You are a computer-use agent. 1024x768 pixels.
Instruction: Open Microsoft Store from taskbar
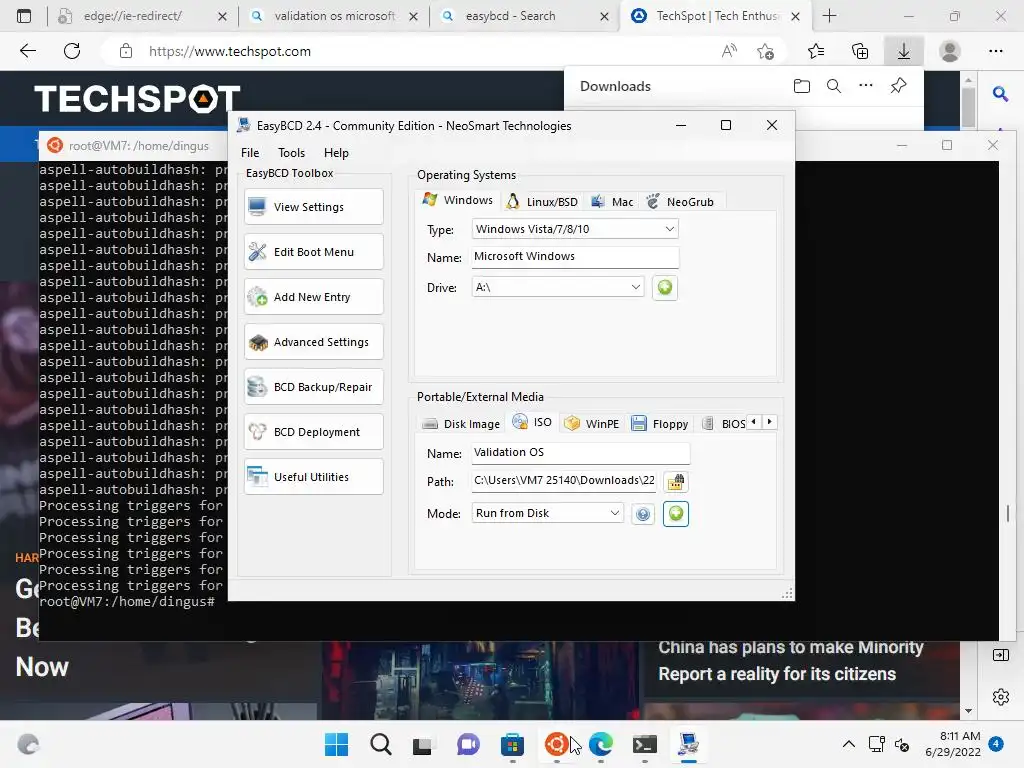click(x=512, y=744)
